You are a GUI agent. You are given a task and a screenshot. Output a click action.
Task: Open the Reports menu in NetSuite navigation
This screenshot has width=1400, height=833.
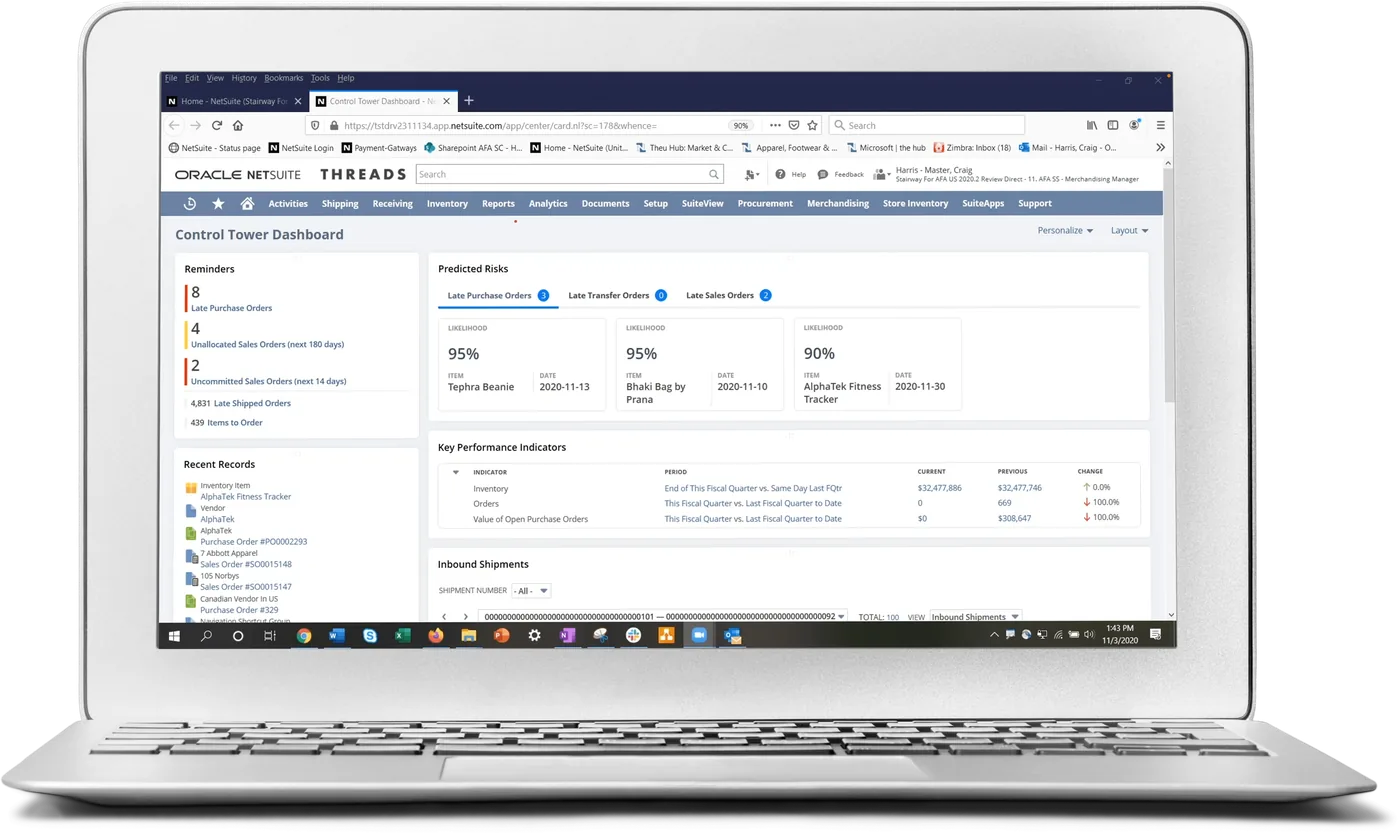click(x=498, y=203)
